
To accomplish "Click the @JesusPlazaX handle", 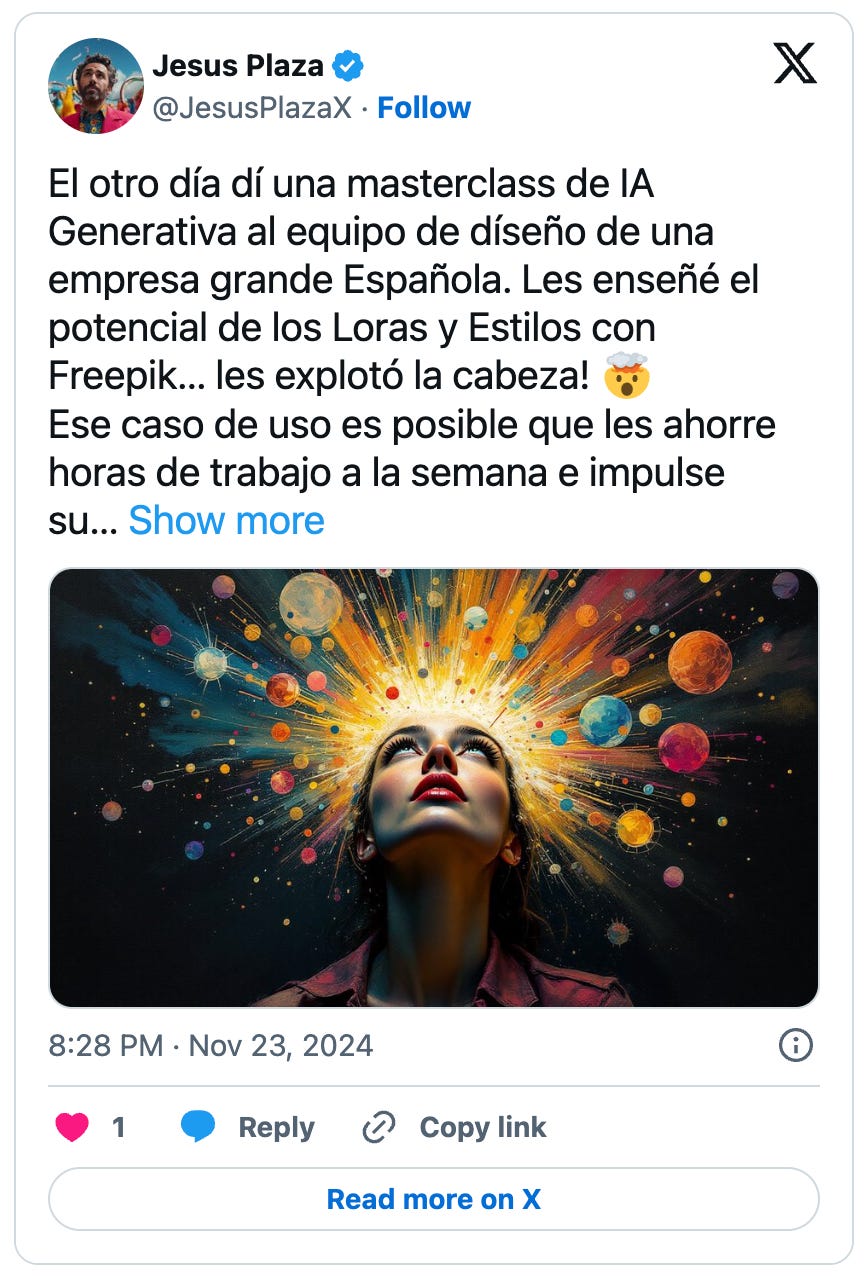I will (252, 108).
